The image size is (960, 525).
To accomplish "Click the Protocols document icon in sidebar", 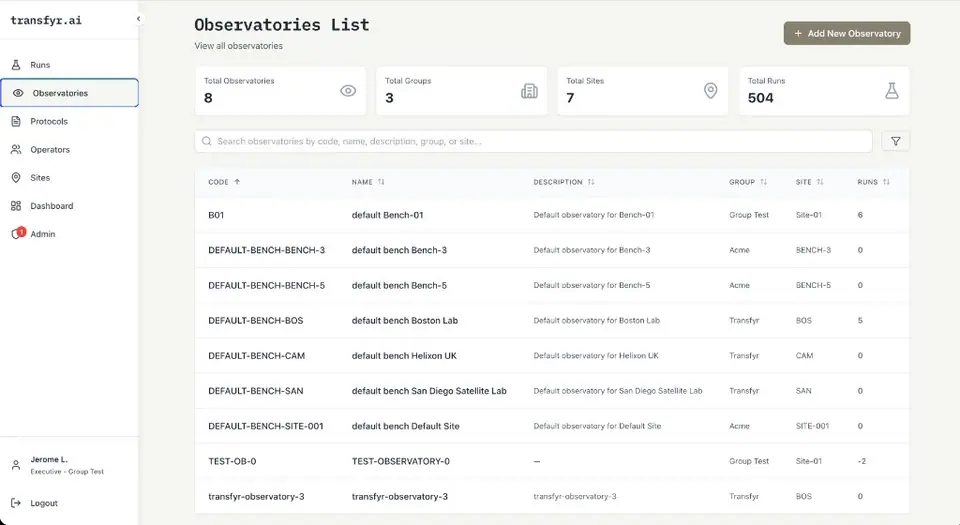I will [17, 121].
